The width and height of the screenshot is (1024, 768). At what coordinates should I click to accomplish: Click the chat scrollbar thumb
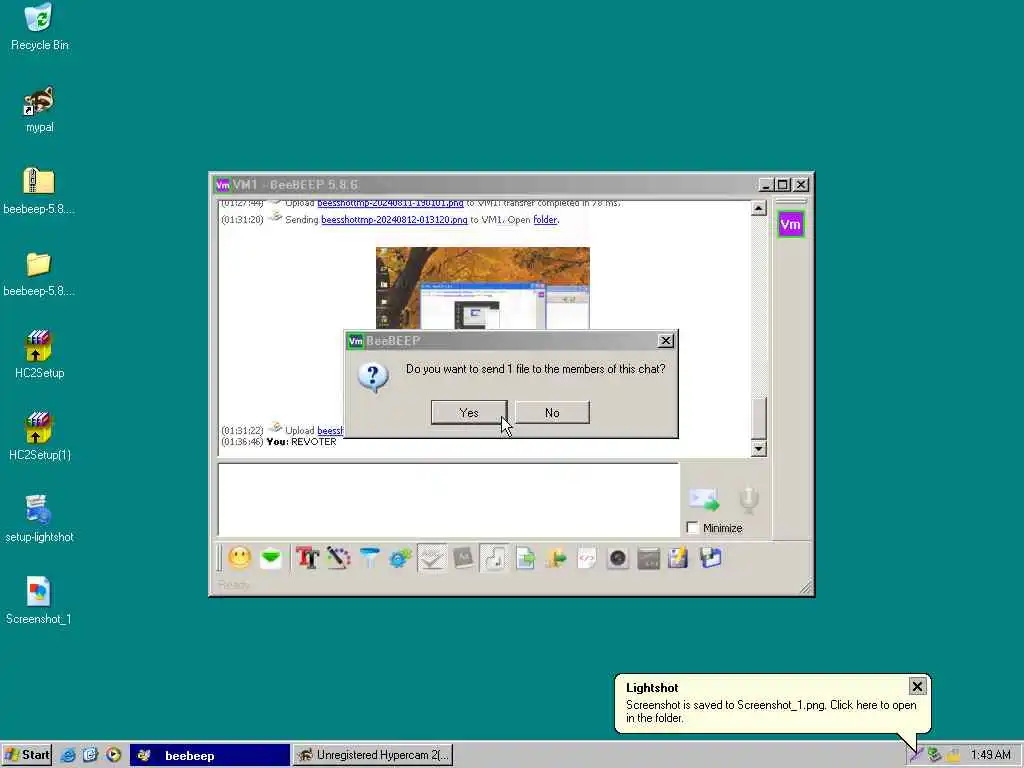758,419
